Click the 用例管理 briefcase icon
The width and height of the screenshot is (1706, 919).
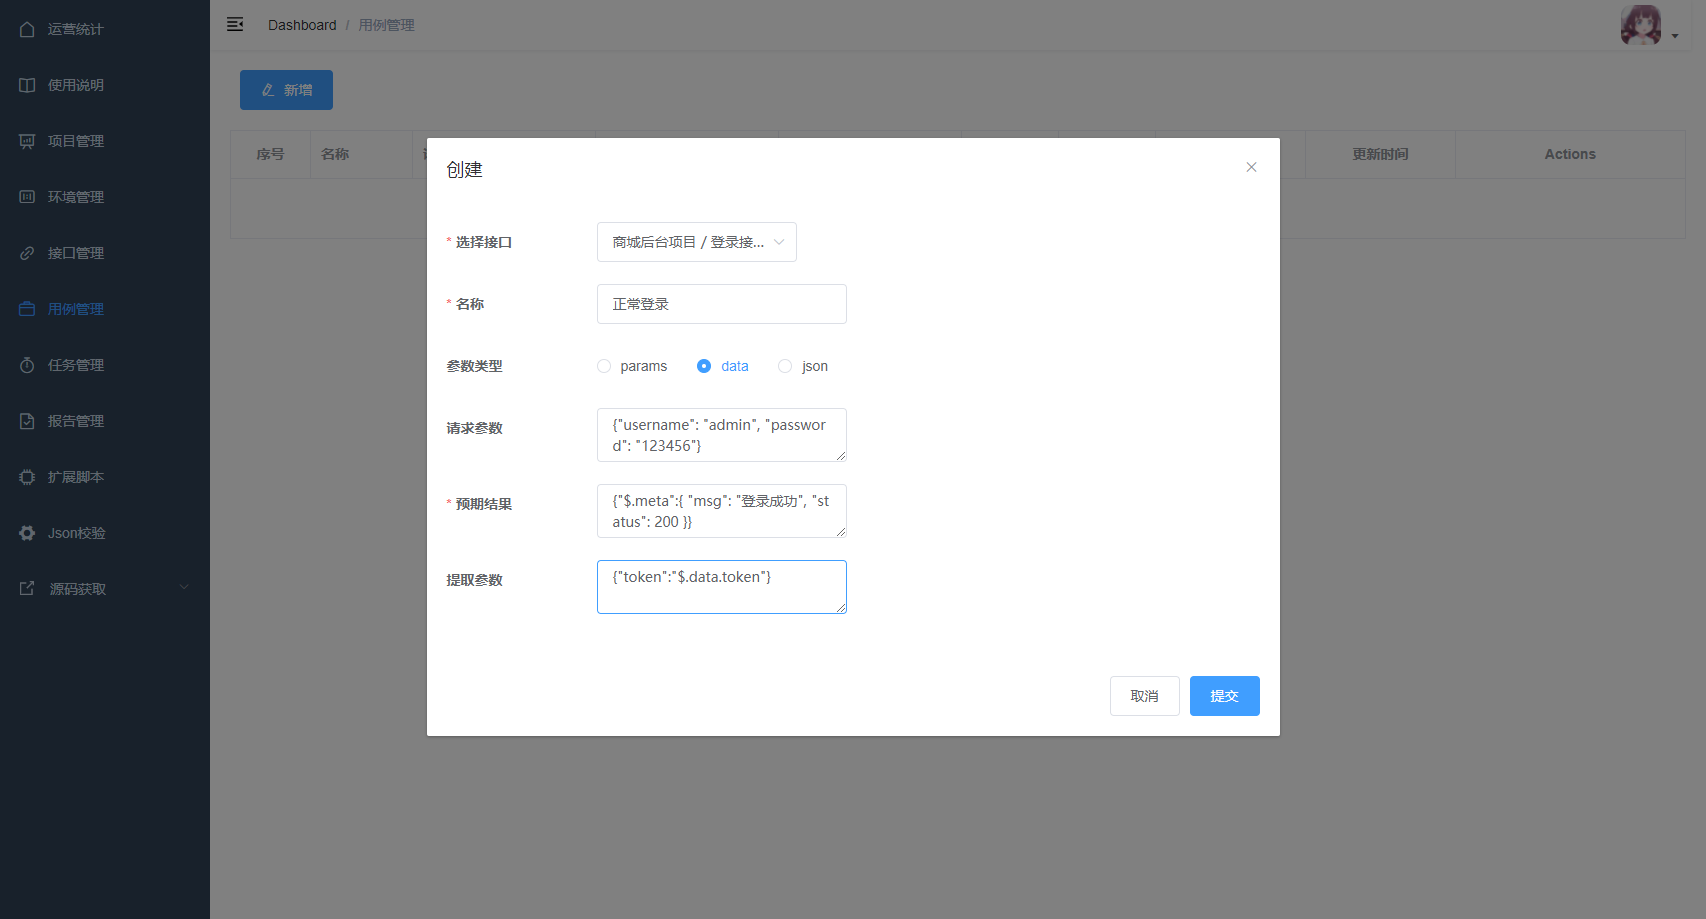coord(27,309)
